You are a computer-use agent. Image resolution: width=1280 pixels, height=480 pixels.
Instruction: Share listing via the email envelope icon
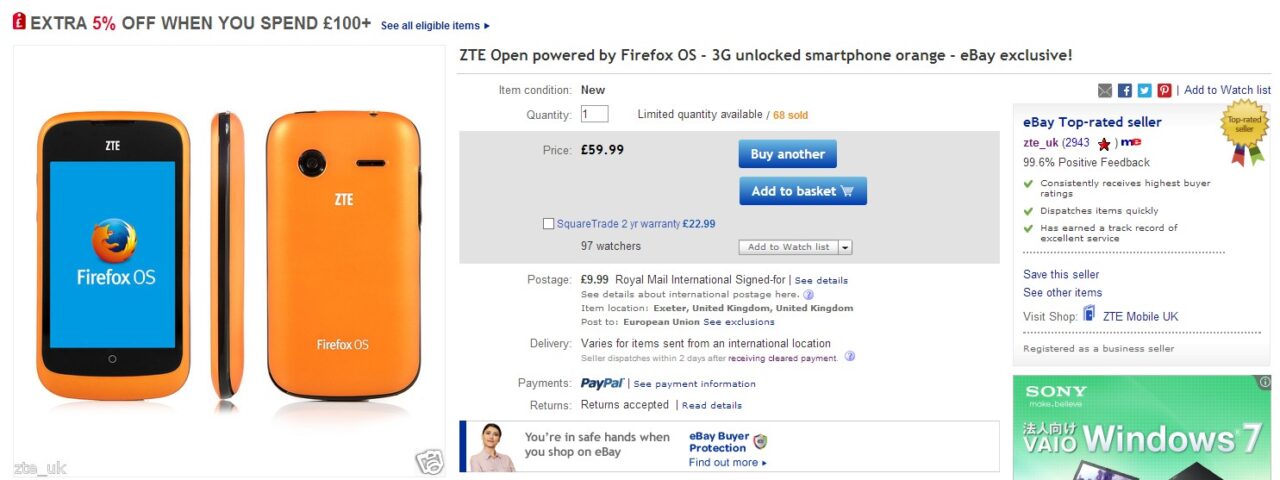(x=1105, y=90)
